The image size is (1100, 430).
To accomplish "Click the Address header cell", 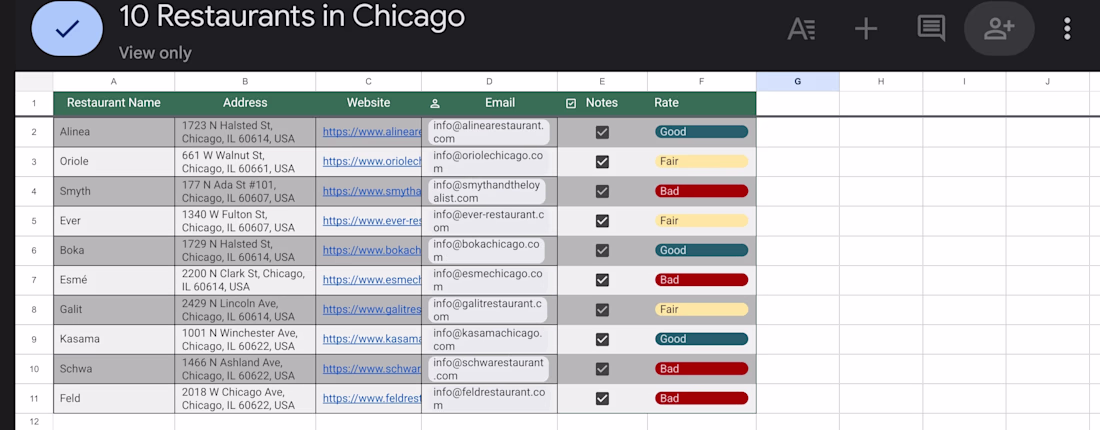I will click(x=245, y=103).
